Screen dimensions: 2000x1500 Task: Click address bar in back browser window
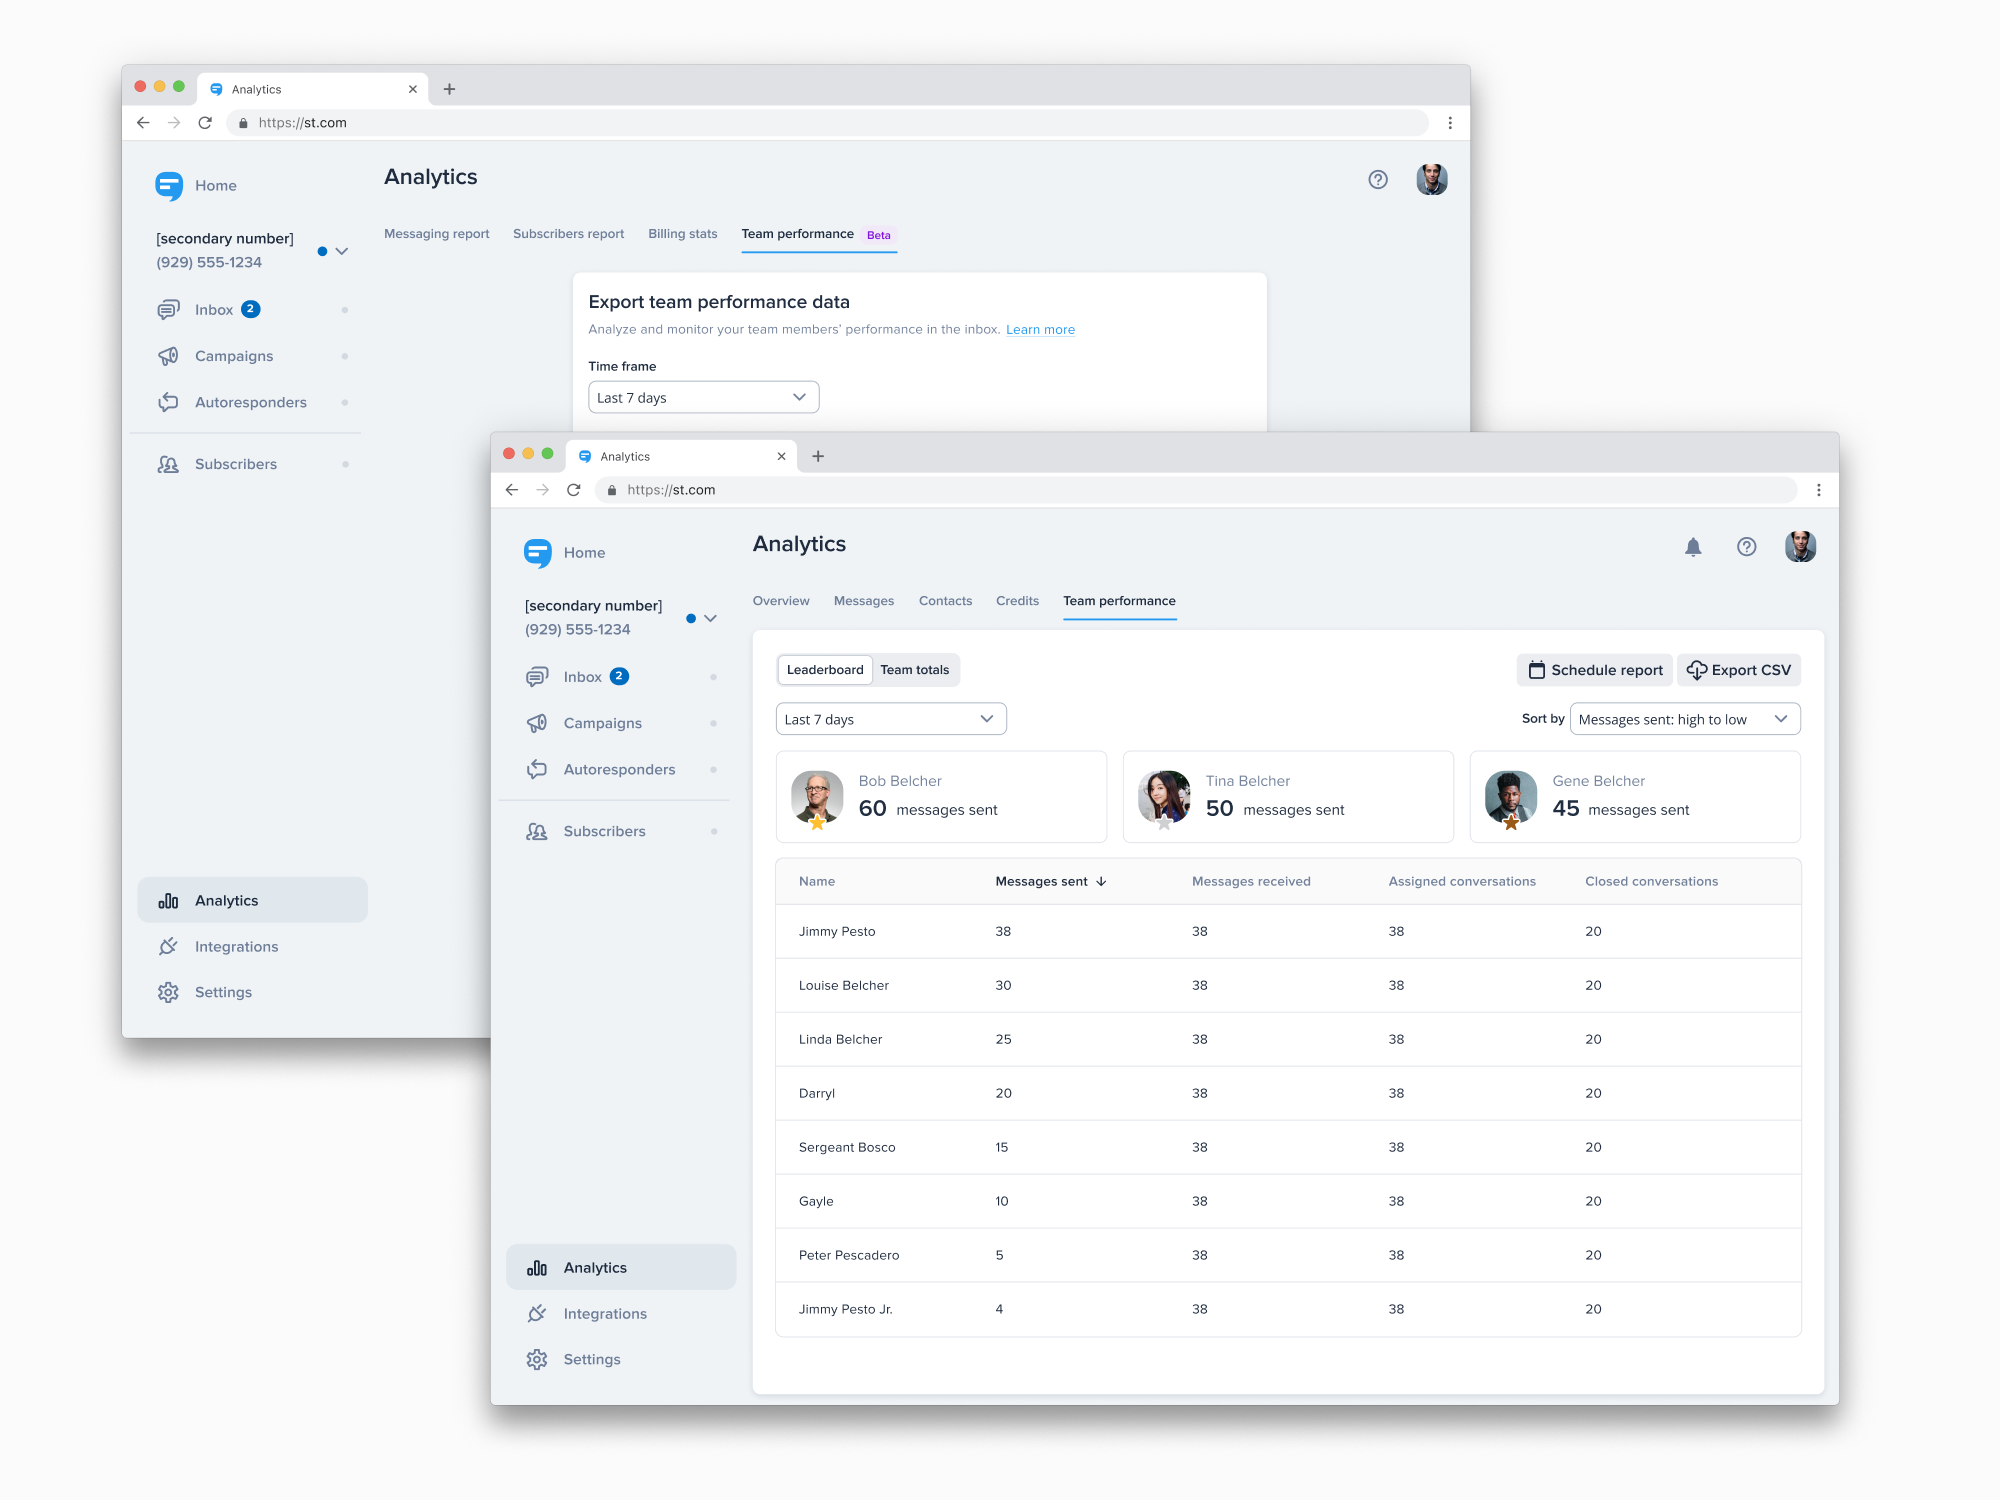pos(828,123)
